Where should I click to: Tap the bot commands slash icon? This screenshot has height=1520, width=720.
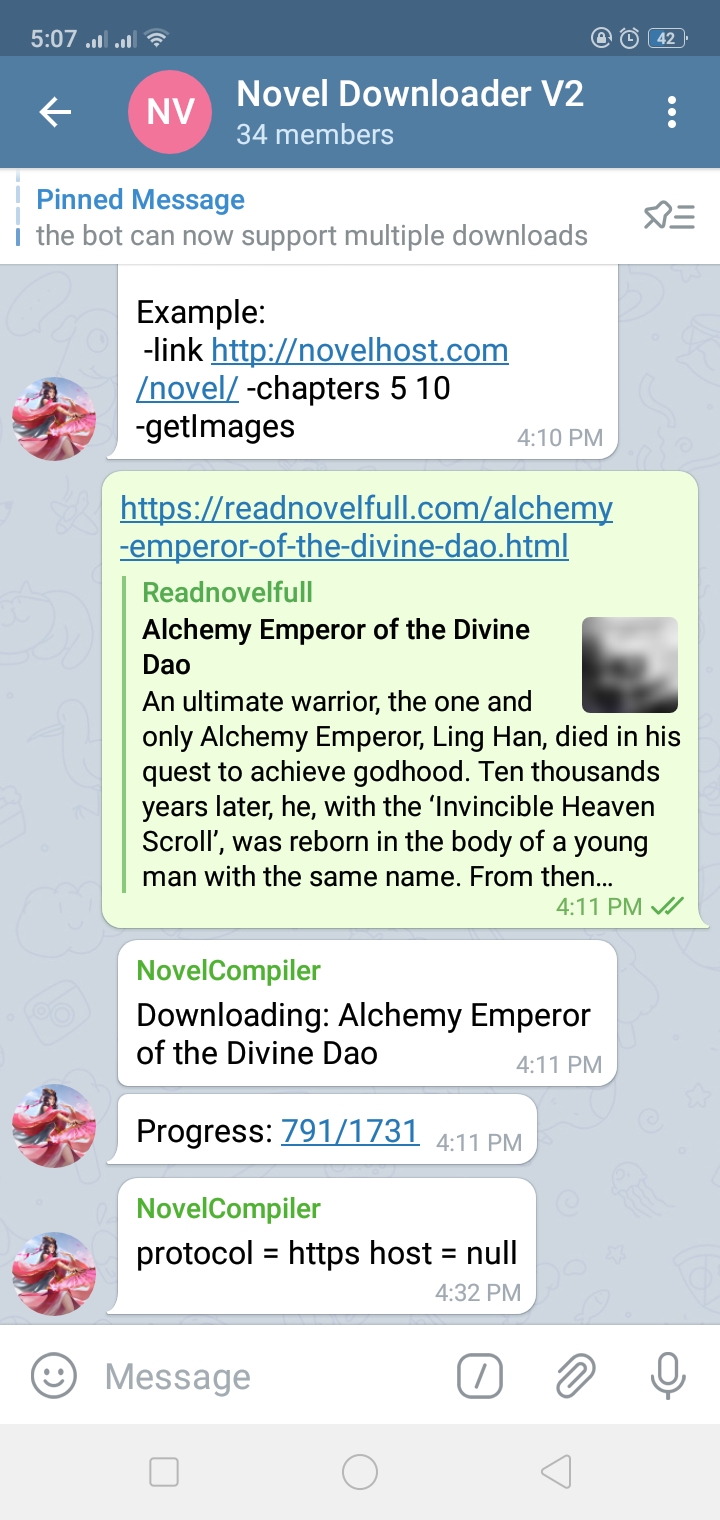(480, 1376)
